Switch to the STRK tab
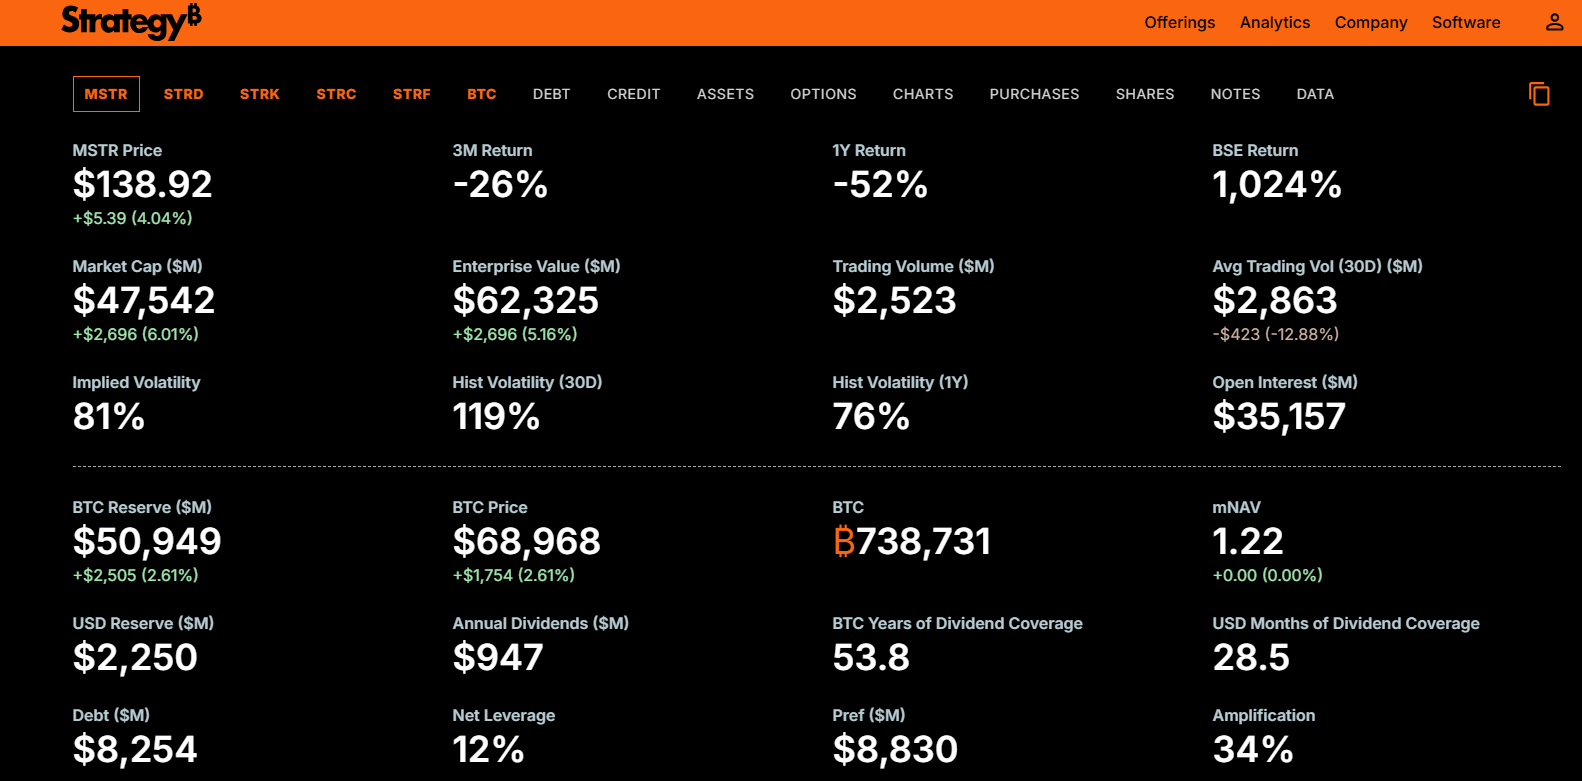Image resolution: width=1582 pixels, height=781 pixels. coord(260,94)
